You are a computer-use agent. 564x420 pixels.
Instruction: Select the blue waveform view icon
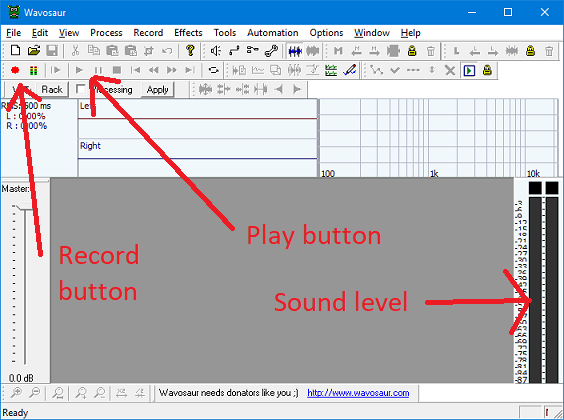(x=295, y=51)
